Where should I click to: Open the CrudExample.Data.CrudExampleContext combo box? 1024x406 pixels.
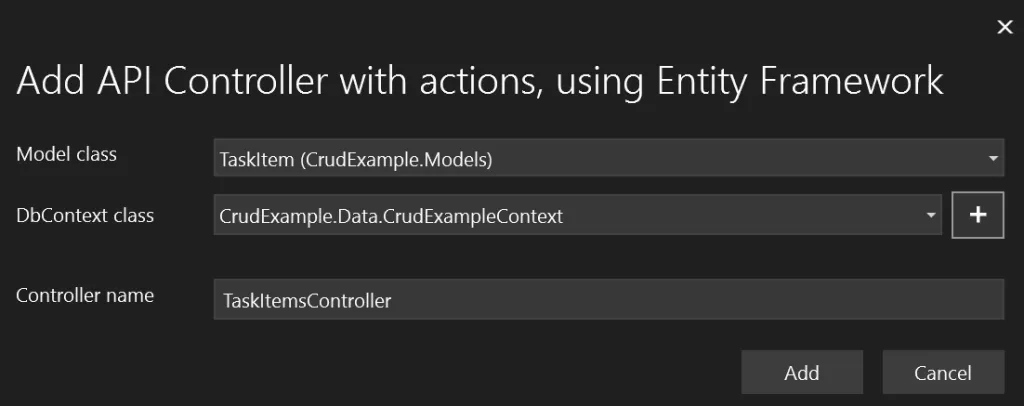coord(577,215)
